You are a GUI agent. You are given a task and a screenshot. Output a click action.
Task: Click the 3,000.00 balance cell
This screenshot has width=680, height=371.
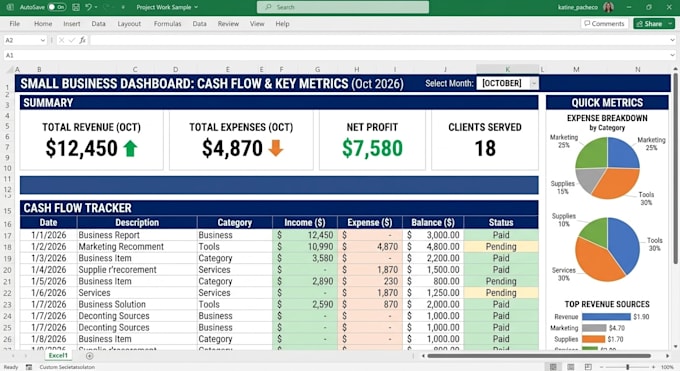click(x=433, y=235)
